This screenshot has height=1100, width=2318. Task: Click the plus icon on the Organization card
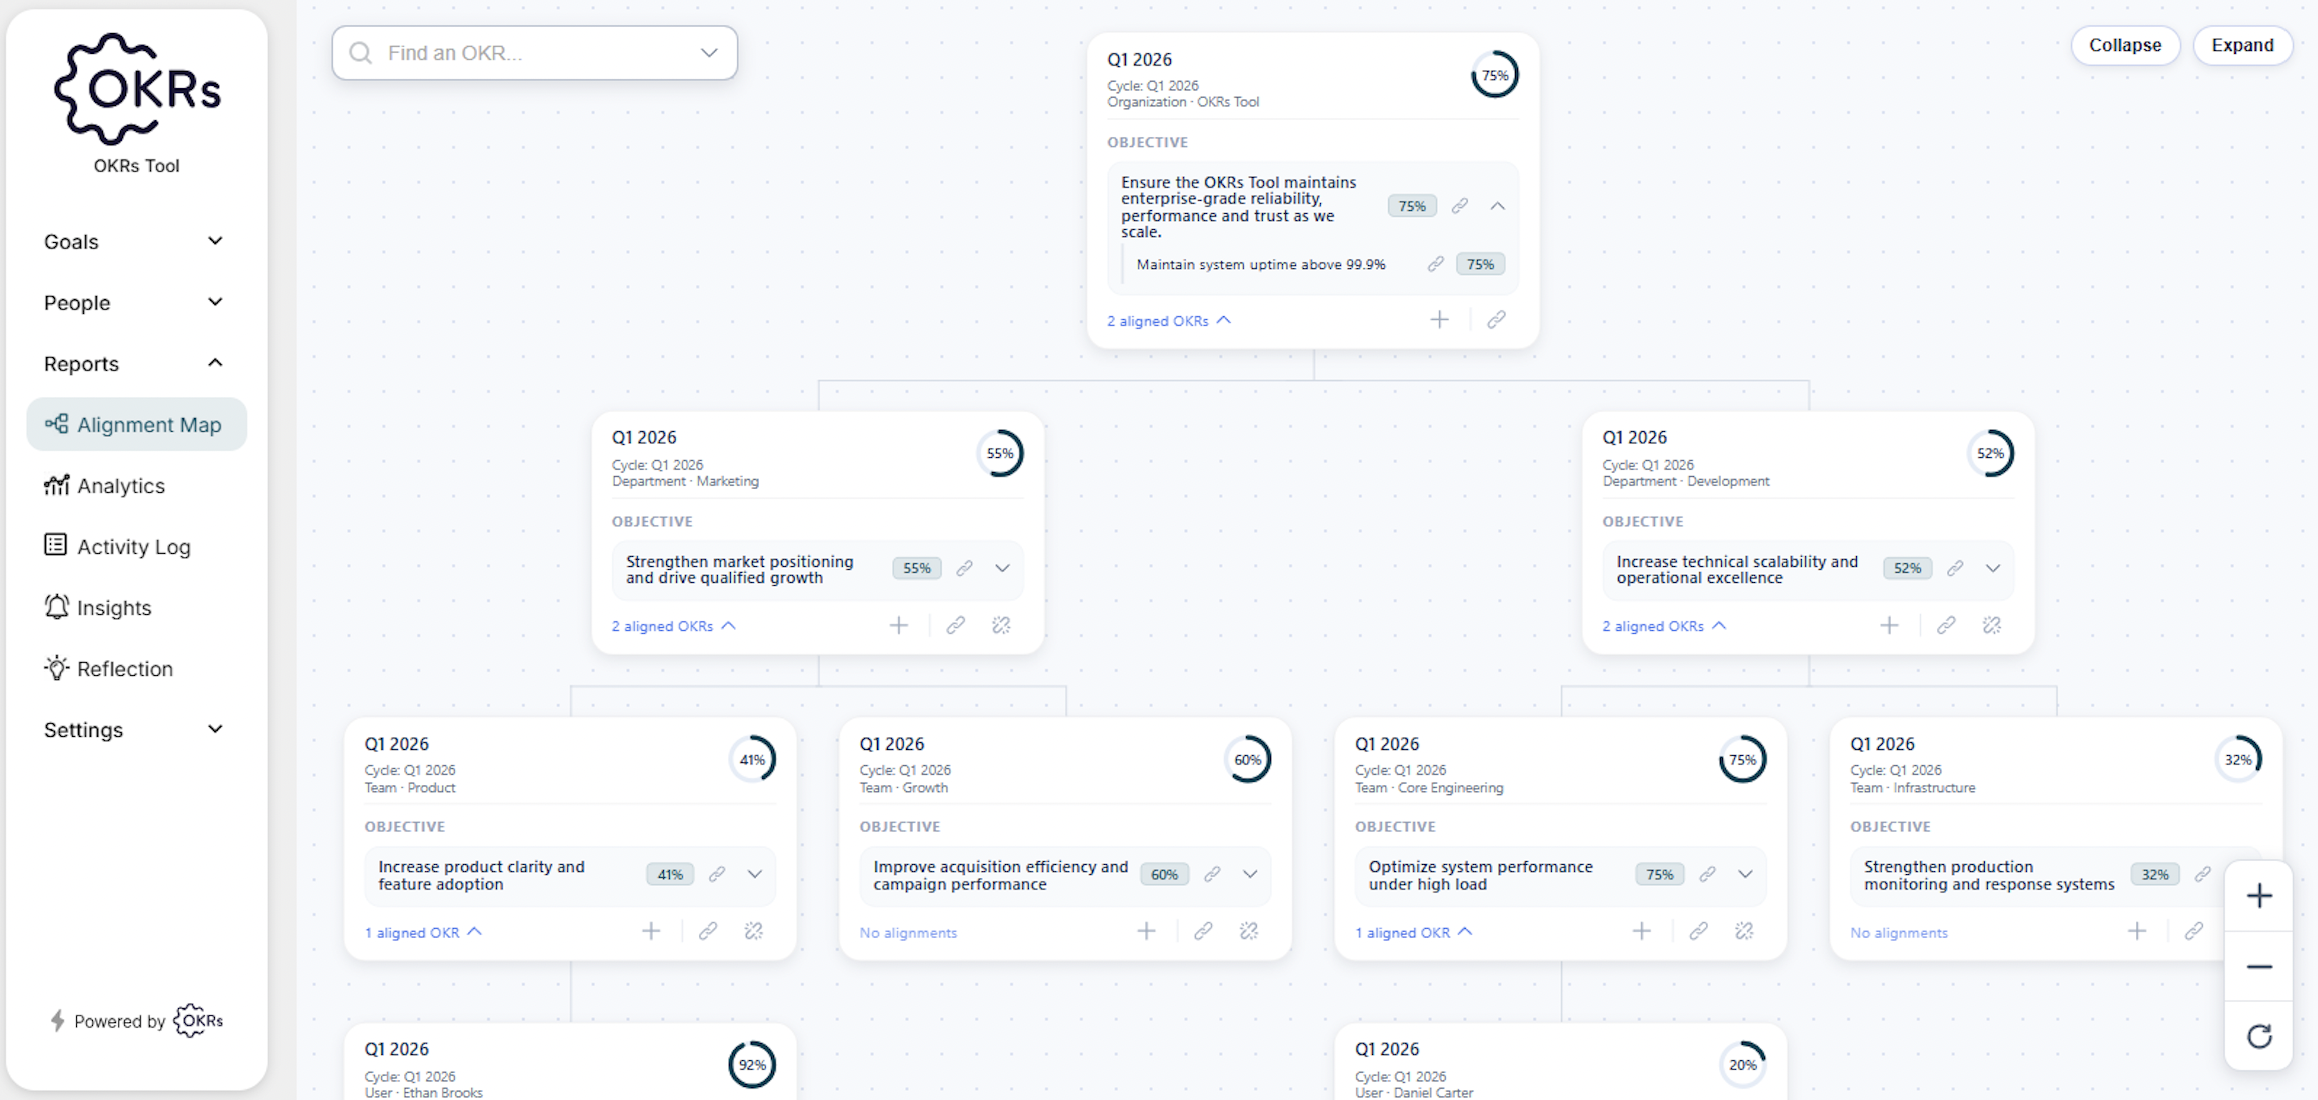[1439, 320]
